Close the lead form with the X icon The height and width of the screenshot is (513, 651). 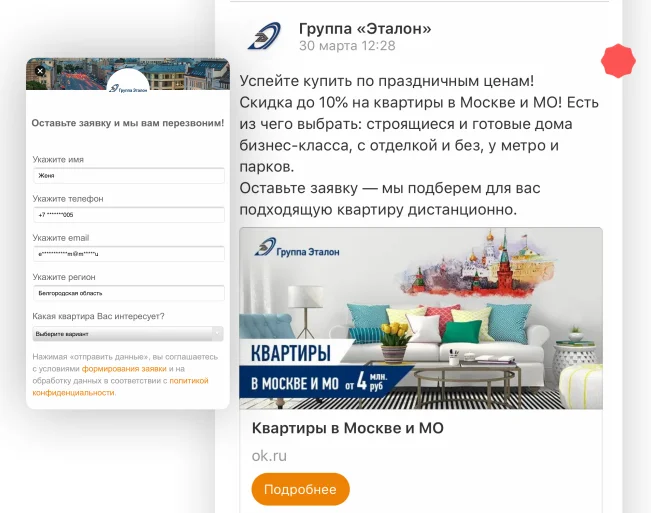tap(40, 71)
